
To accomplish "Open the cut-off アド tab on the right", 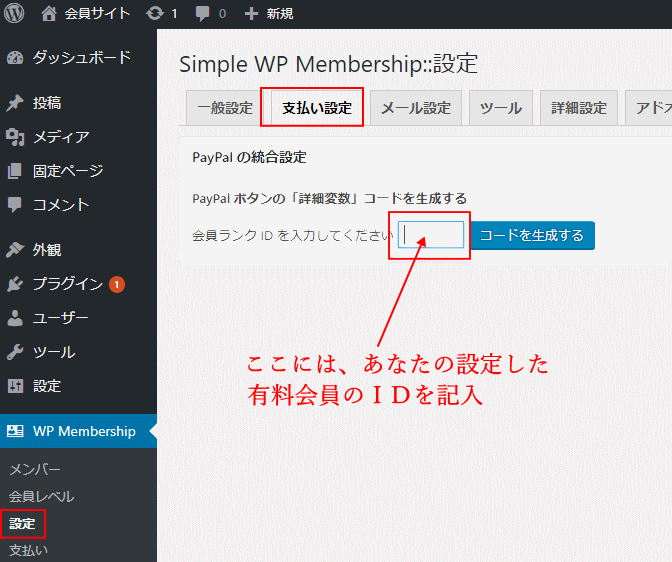I will pos(649,108).
